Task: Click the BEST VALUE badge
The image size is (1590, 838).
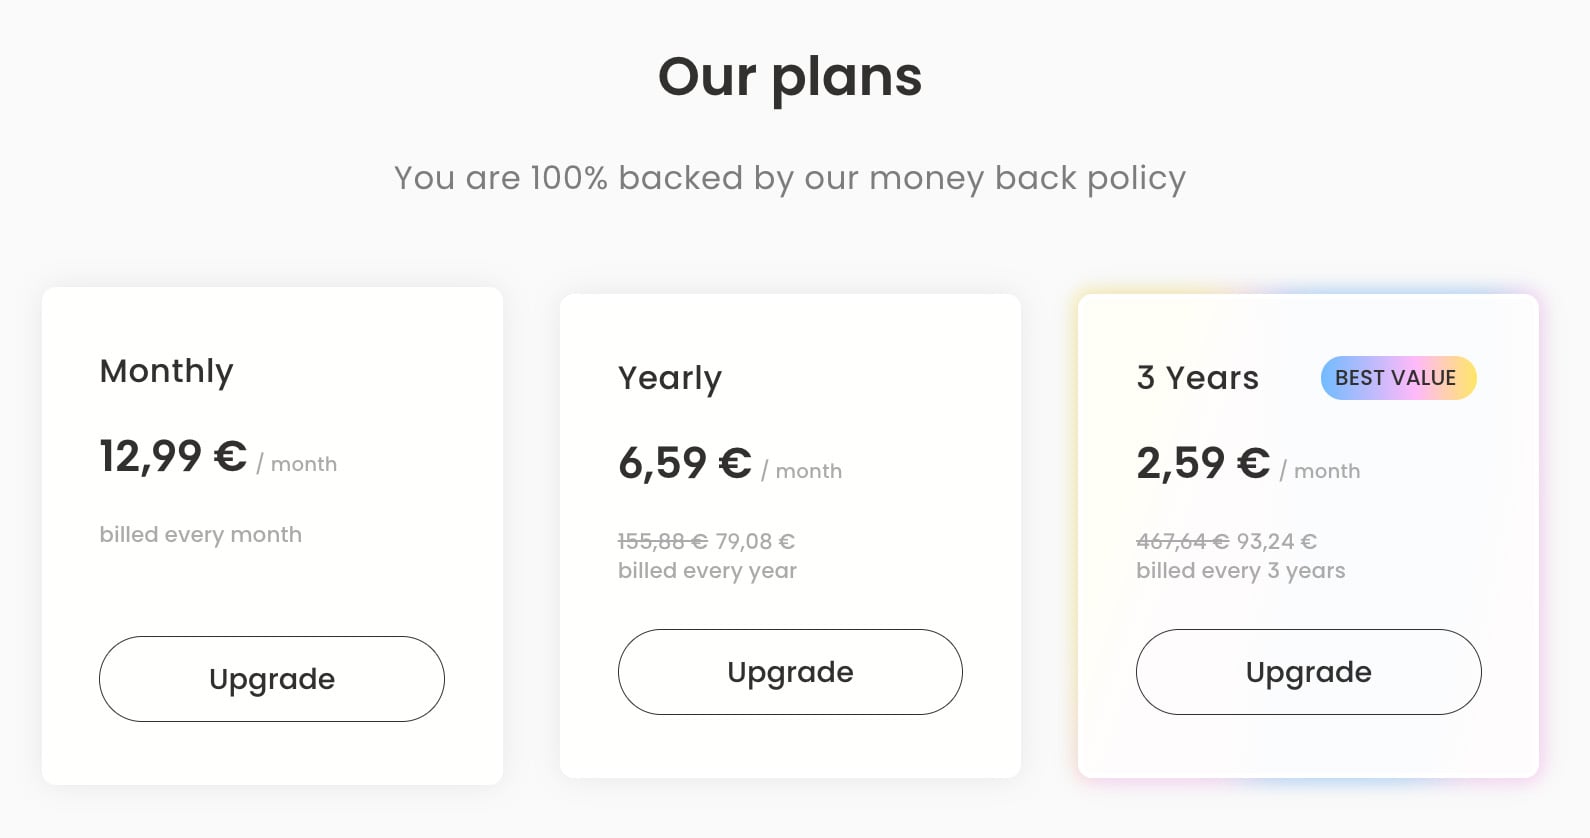Action: click(1397, 378)
